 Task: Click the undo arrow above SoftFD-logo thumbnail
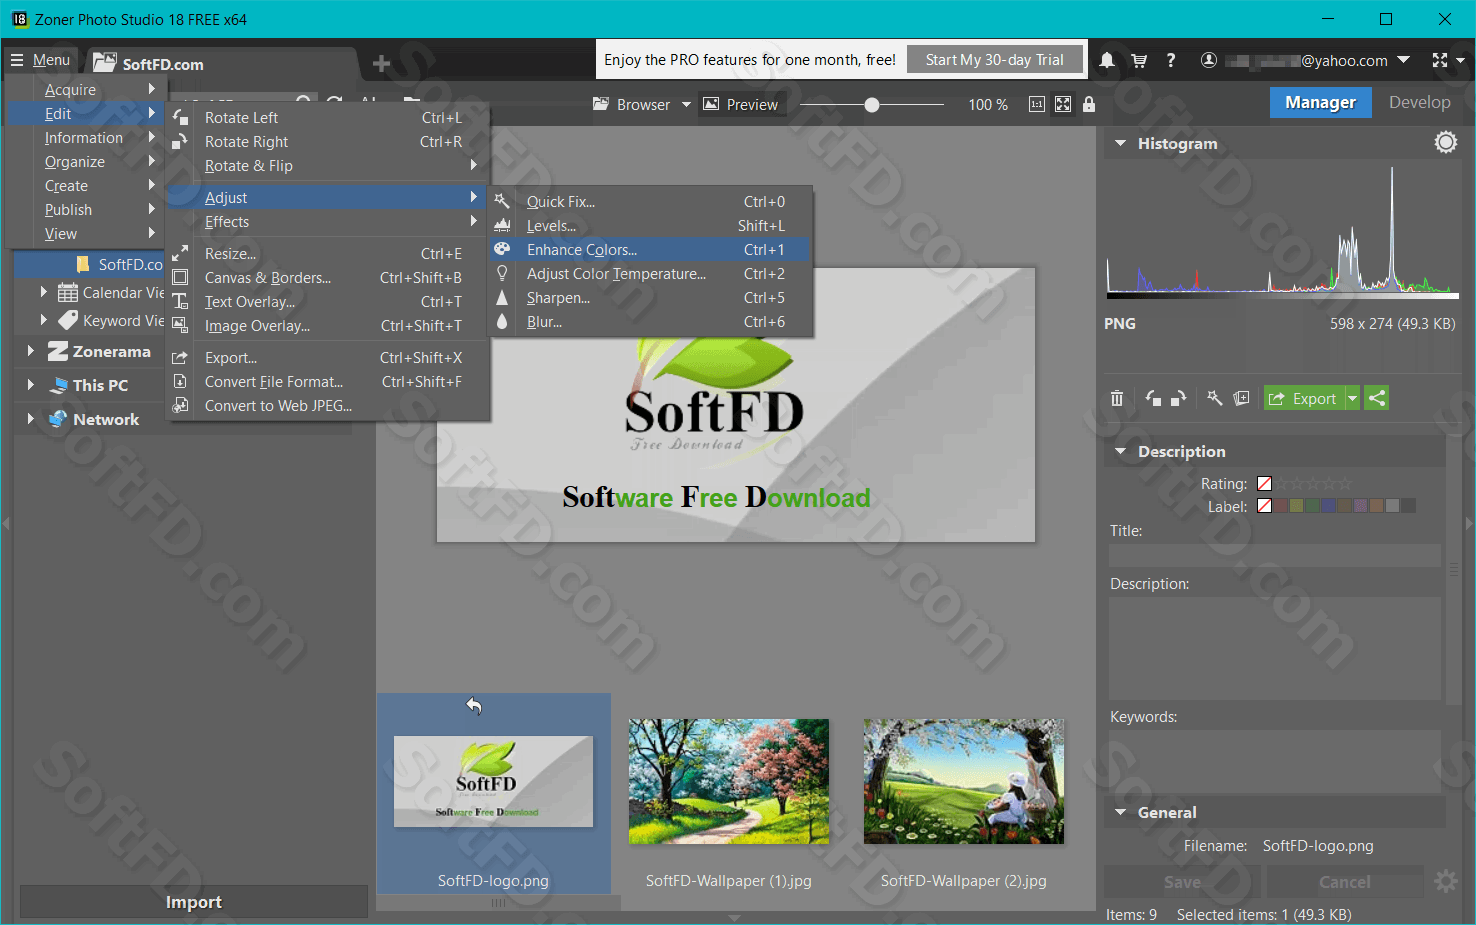(x=474, y=706)
